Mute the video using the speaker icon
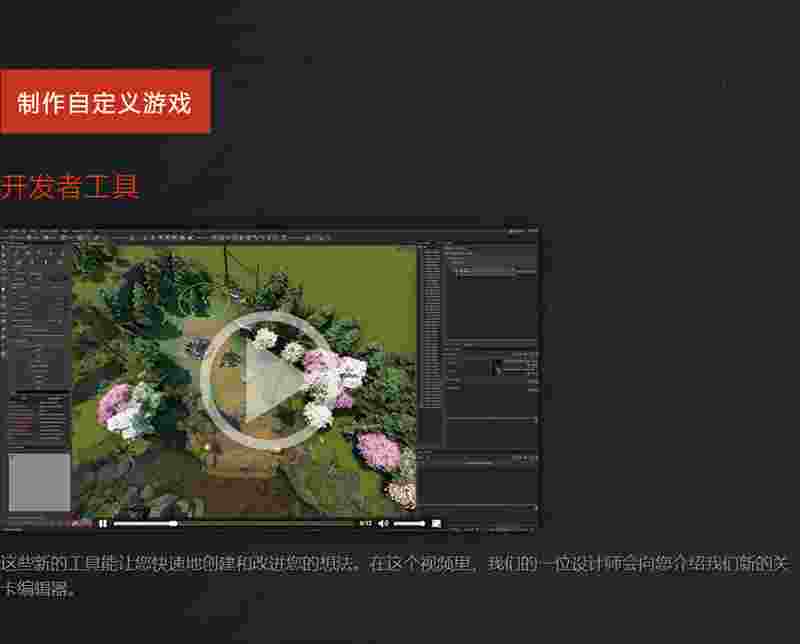The height and width of the screenshot is (644, 800). (382, 523)
